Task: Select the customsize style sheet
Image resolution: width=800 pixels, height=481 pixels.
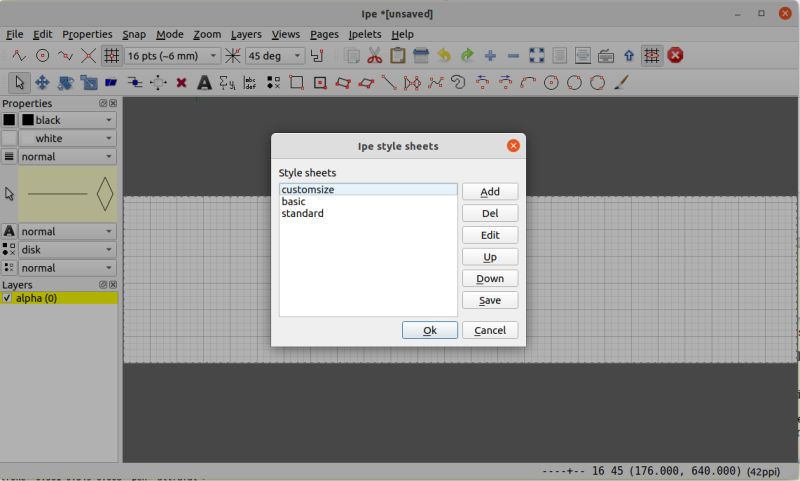Action: click(x=368, y=190)
